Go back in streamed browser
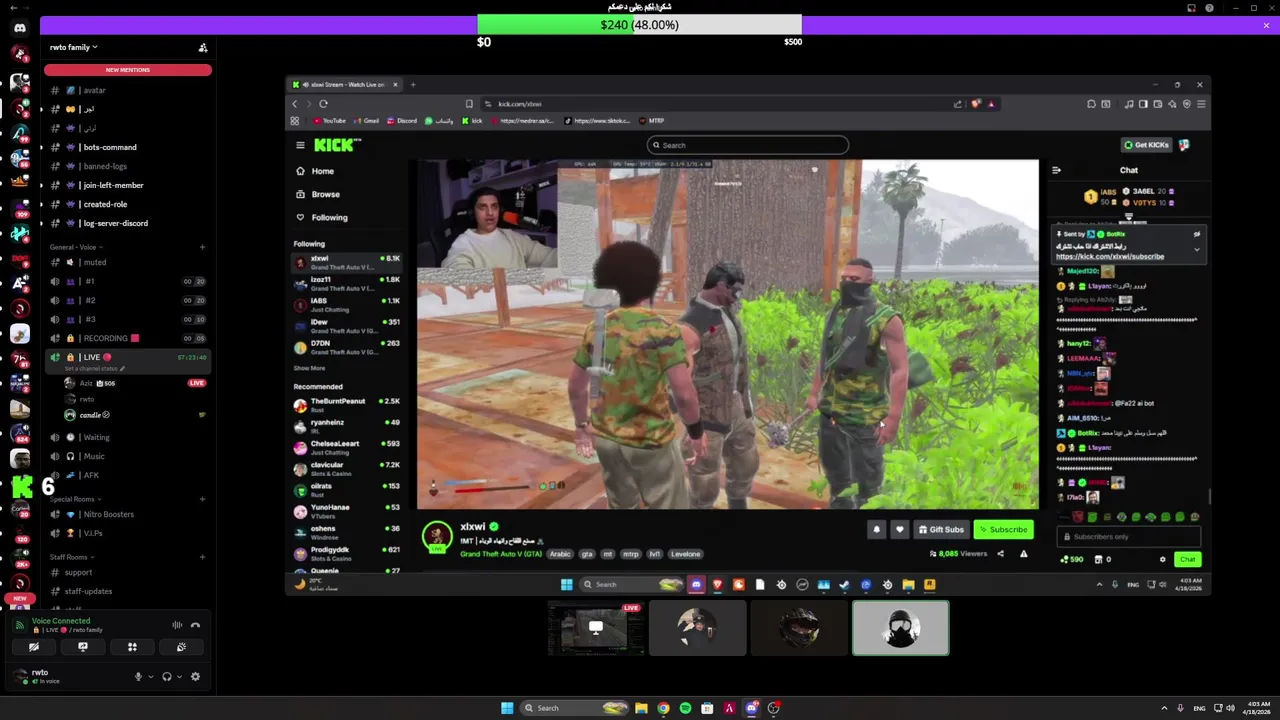 tap(295, 104)
